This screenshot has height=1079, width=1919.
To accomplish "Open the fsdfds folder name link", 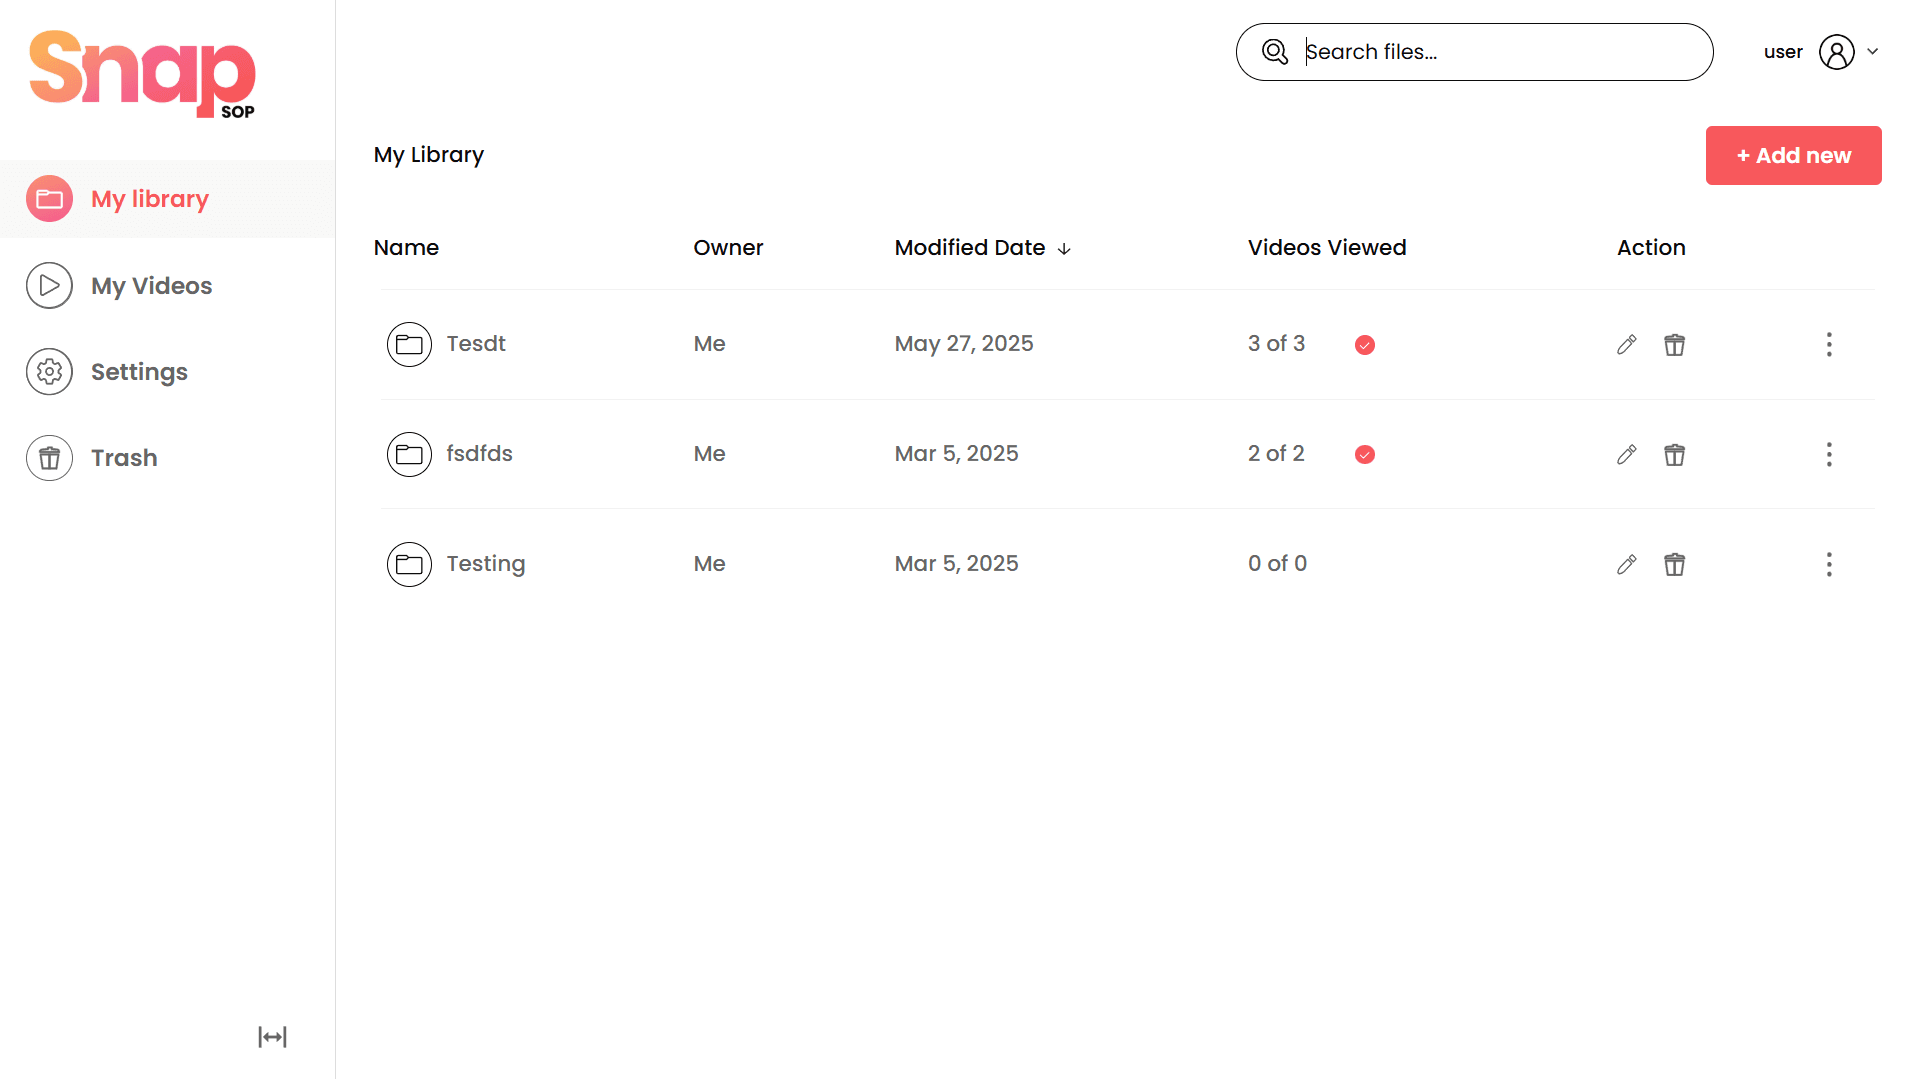I will [x=479, y=454].
